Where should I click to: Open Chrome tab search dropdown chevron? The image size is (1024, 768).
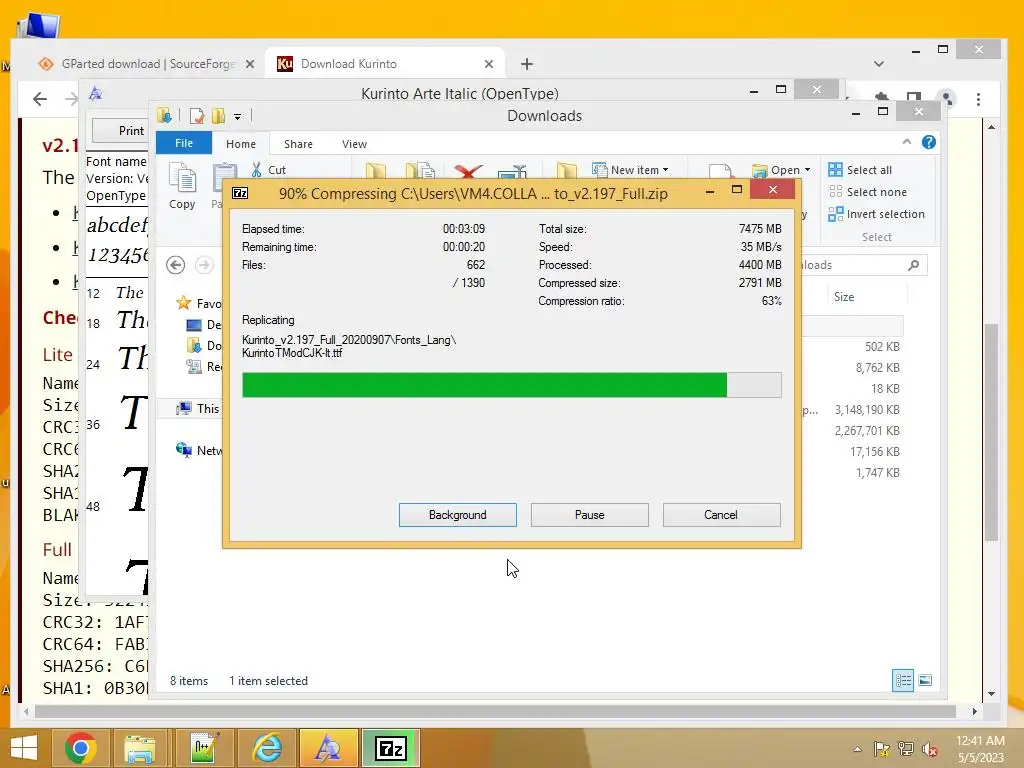(878, 64)
